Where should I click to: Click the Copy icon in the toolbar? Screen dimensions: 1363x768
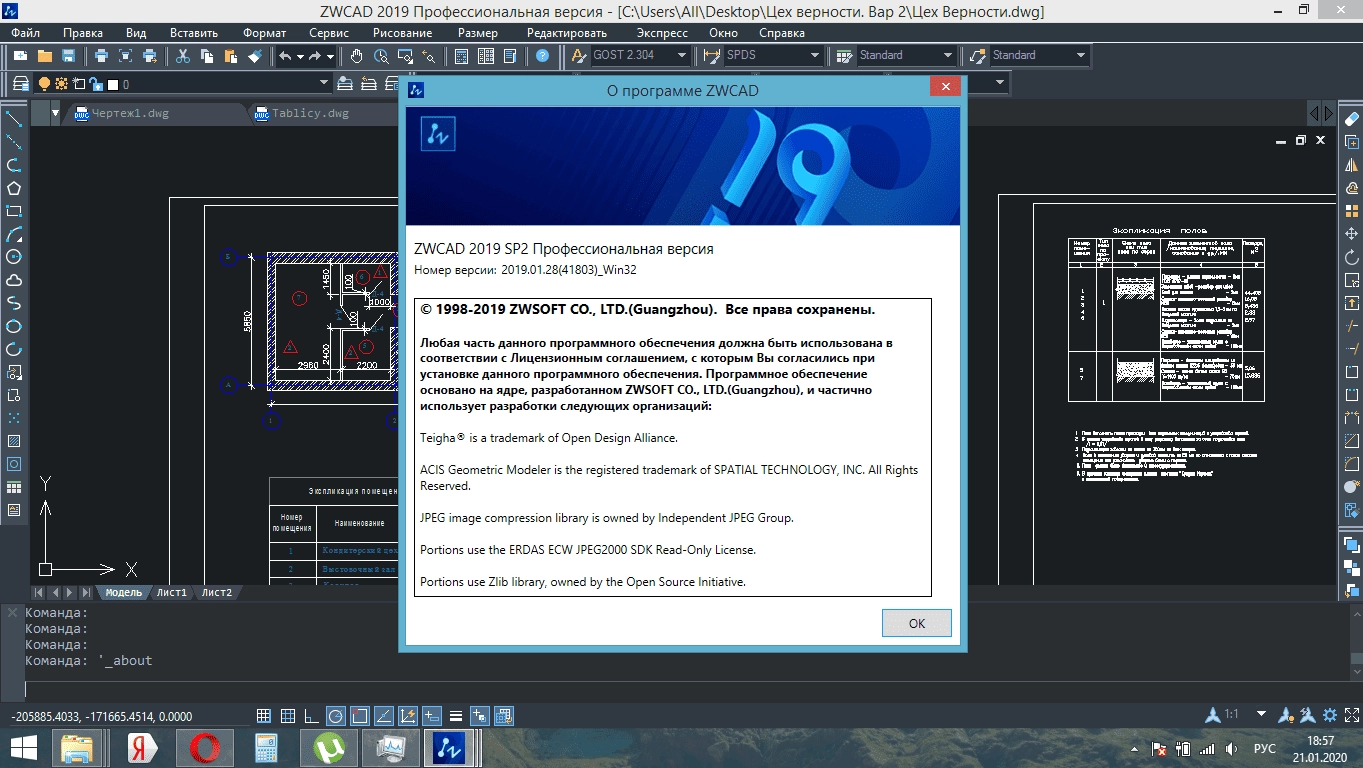[206, 56]
